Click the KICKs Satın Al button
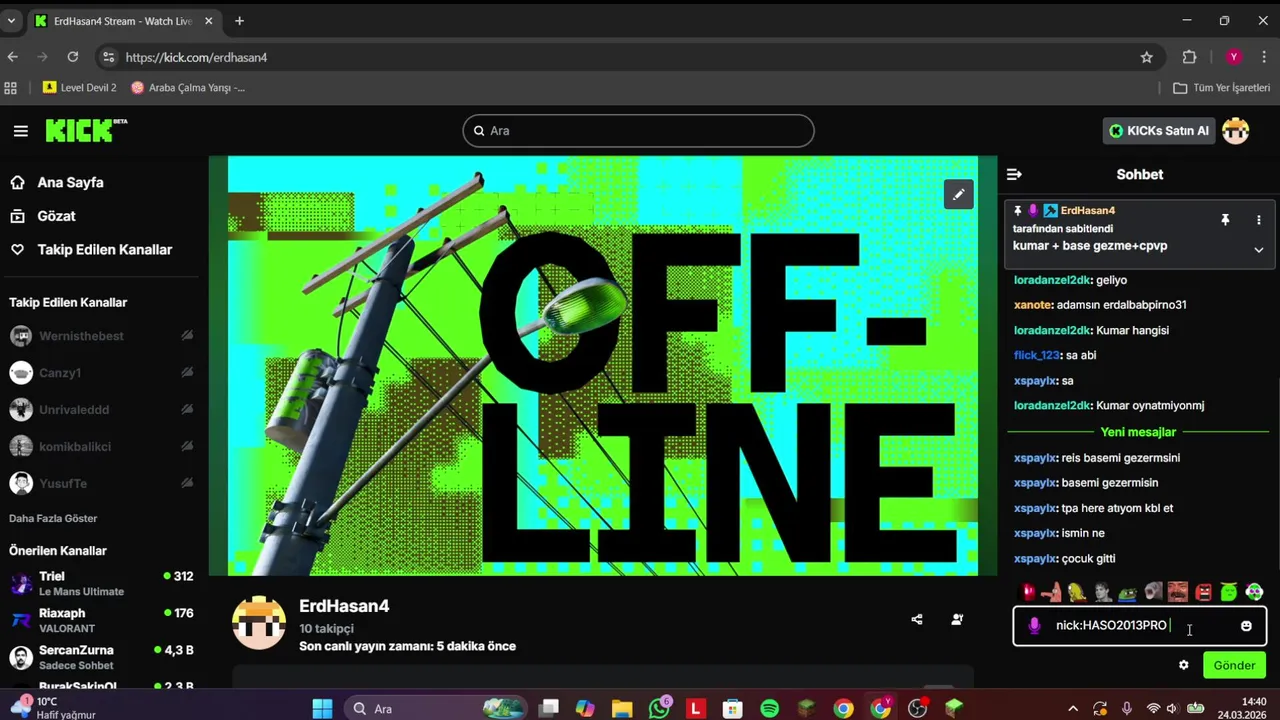Image resolution: width=1280 pixels, height=720 pixels. [x=1158, y=131]
